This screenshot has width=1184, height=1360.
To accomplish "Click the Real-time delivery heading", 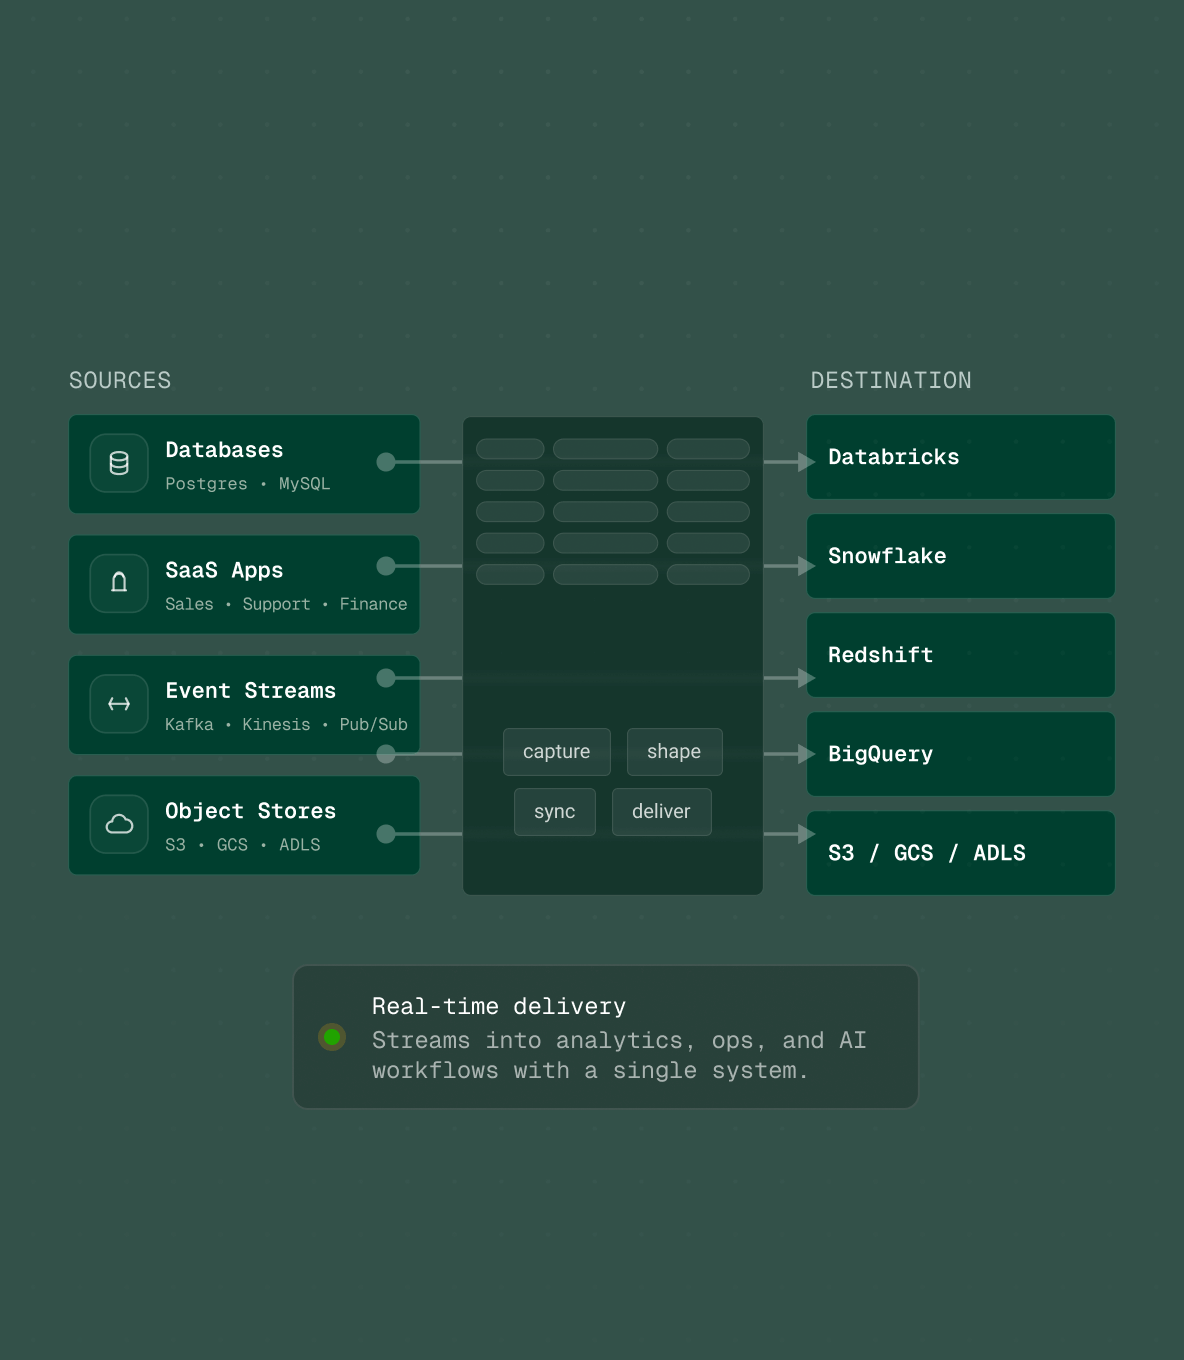I will pos(499,1007).
